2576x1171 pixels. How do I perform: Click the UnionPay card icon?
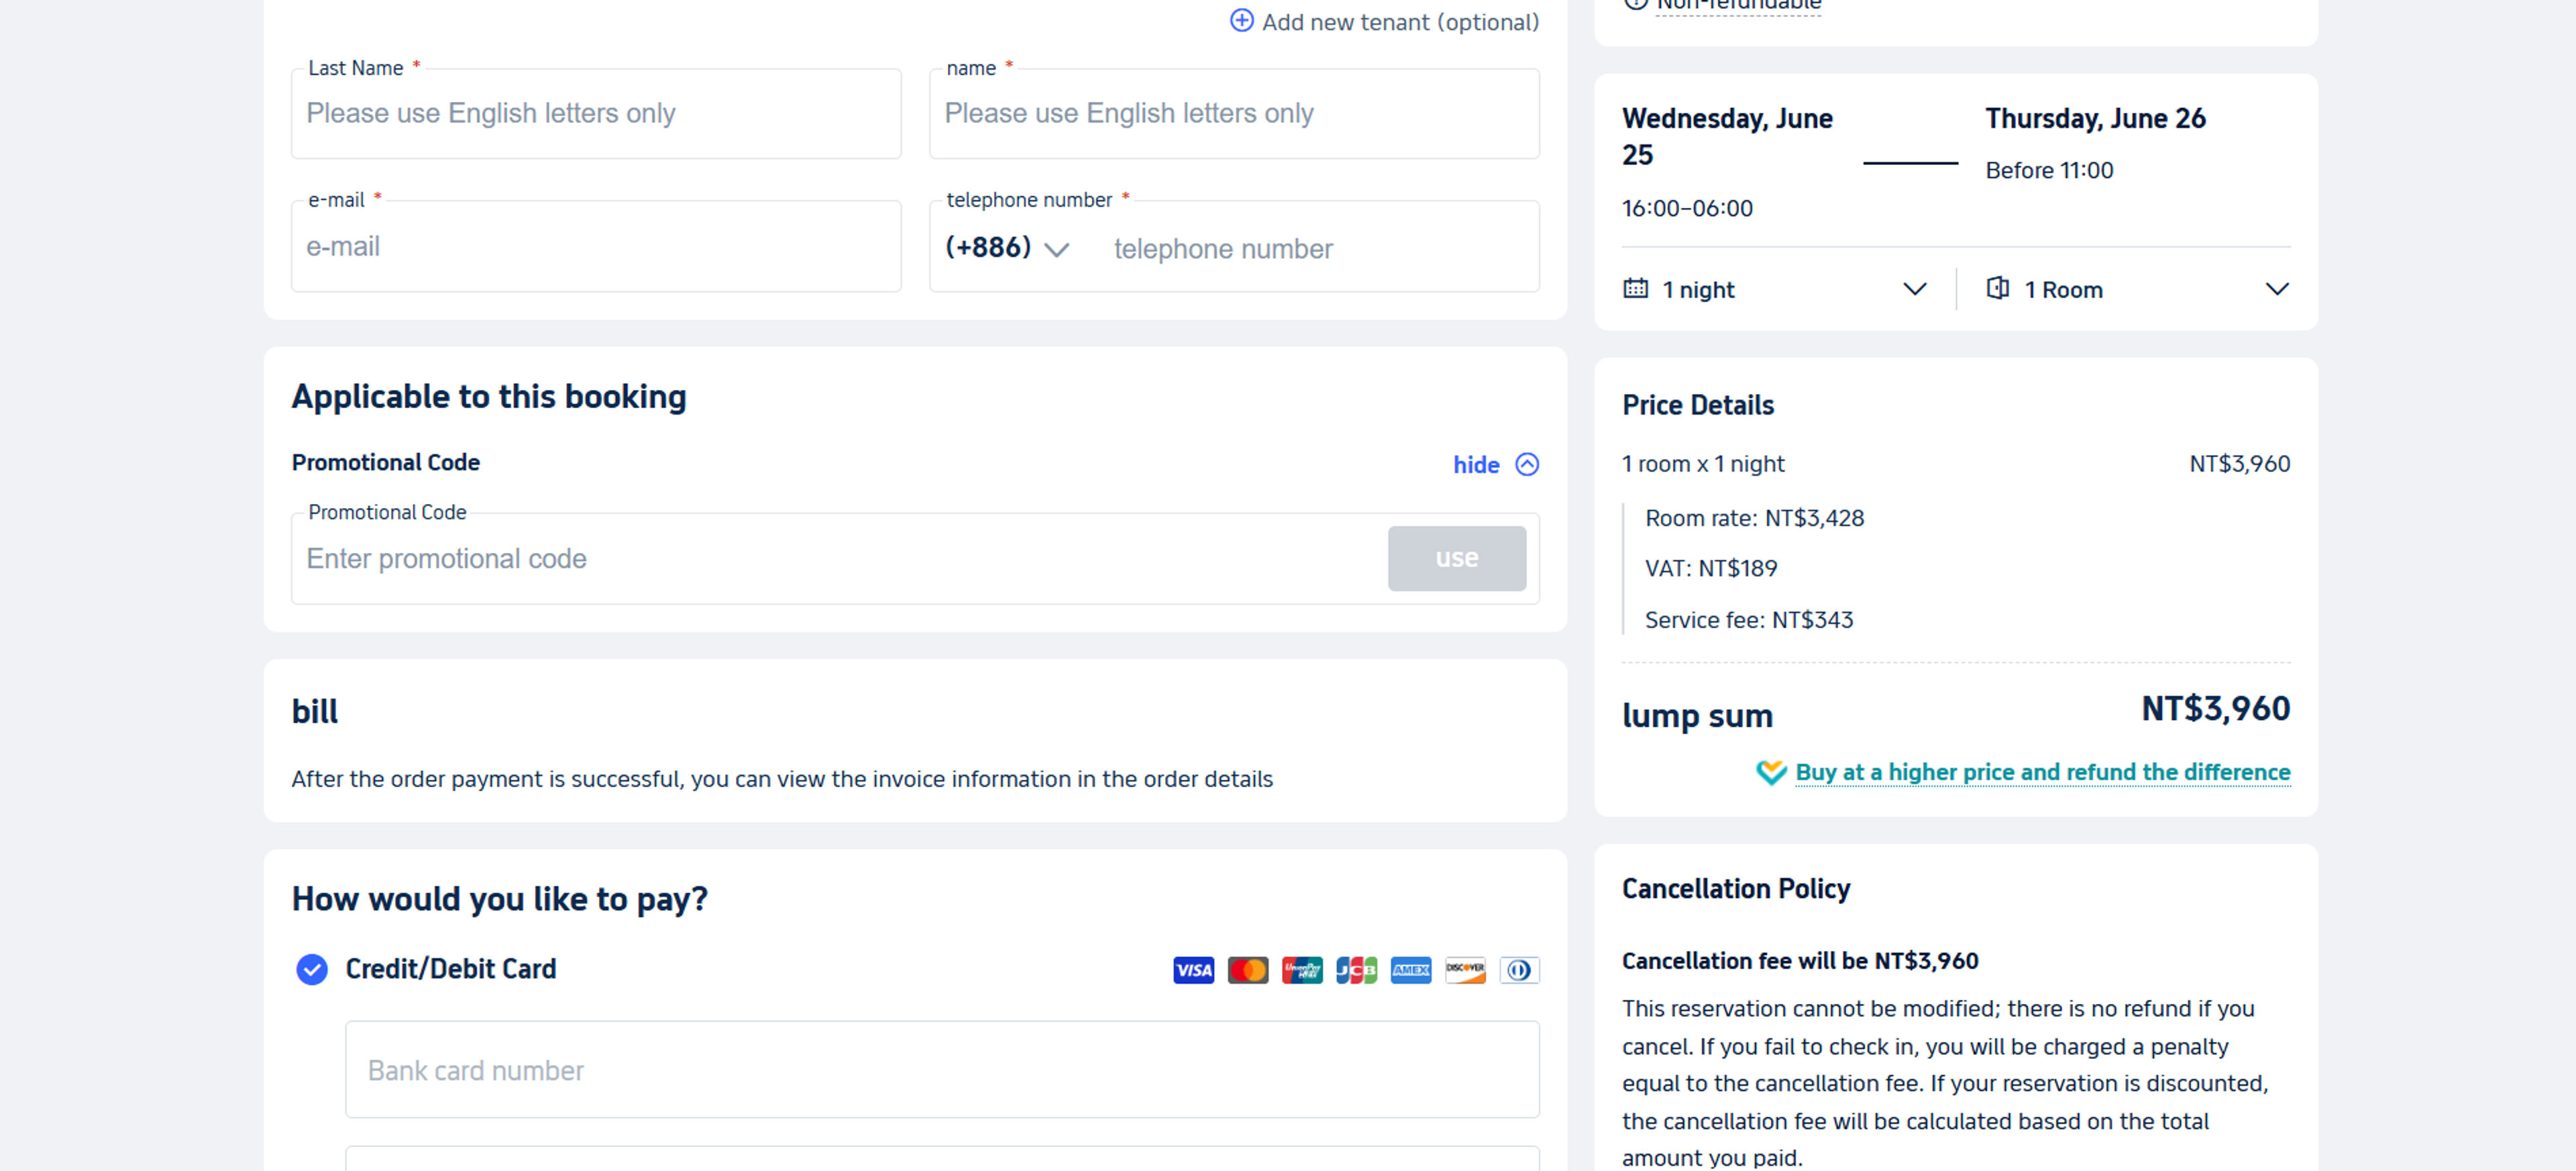[1302, 969]
